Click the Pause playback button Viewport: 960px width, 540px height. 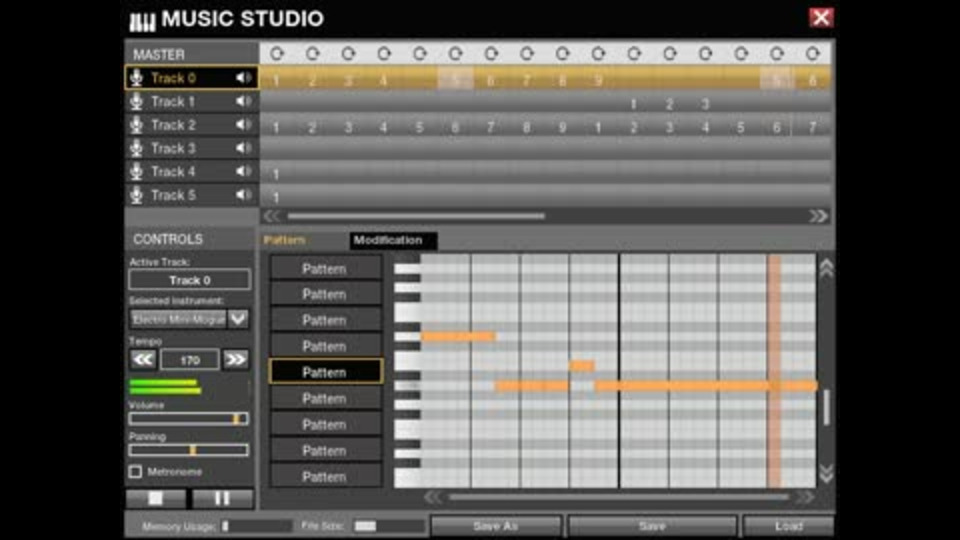pyautogui.click(x=222, y=498)
